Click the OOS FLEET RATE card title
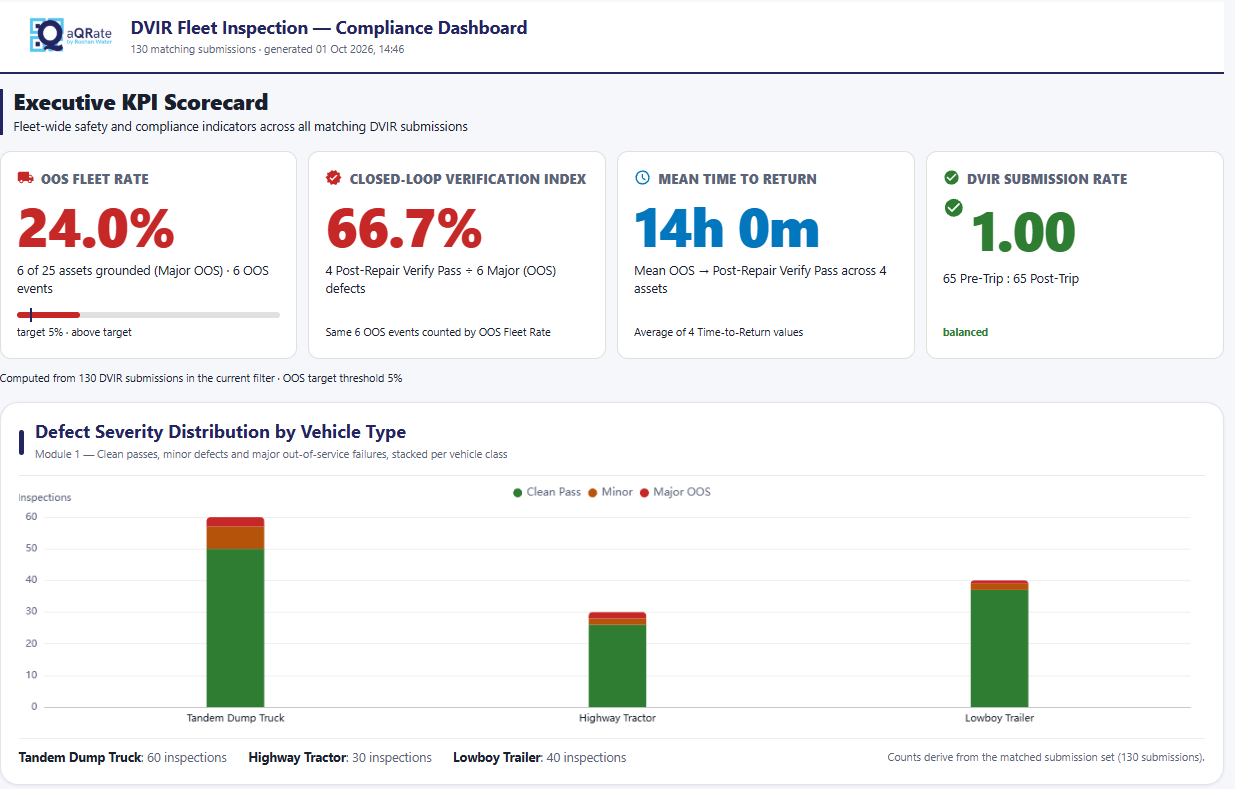This screenshot has width=1235, height=789. (95, 179)
